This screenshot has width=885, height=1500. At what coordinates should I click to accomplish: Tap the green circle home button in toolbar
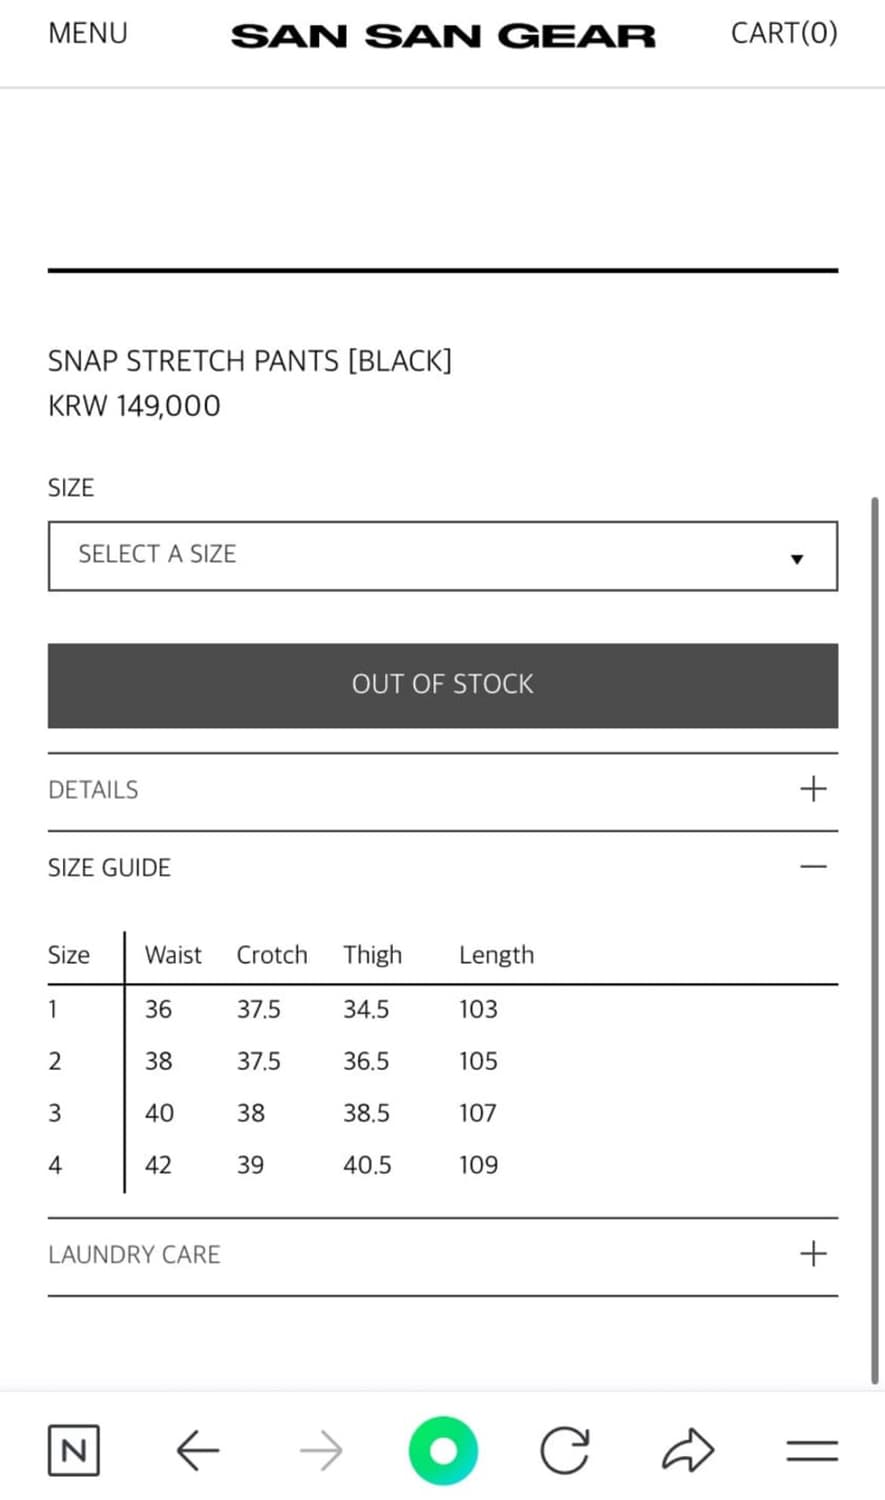442,1449
